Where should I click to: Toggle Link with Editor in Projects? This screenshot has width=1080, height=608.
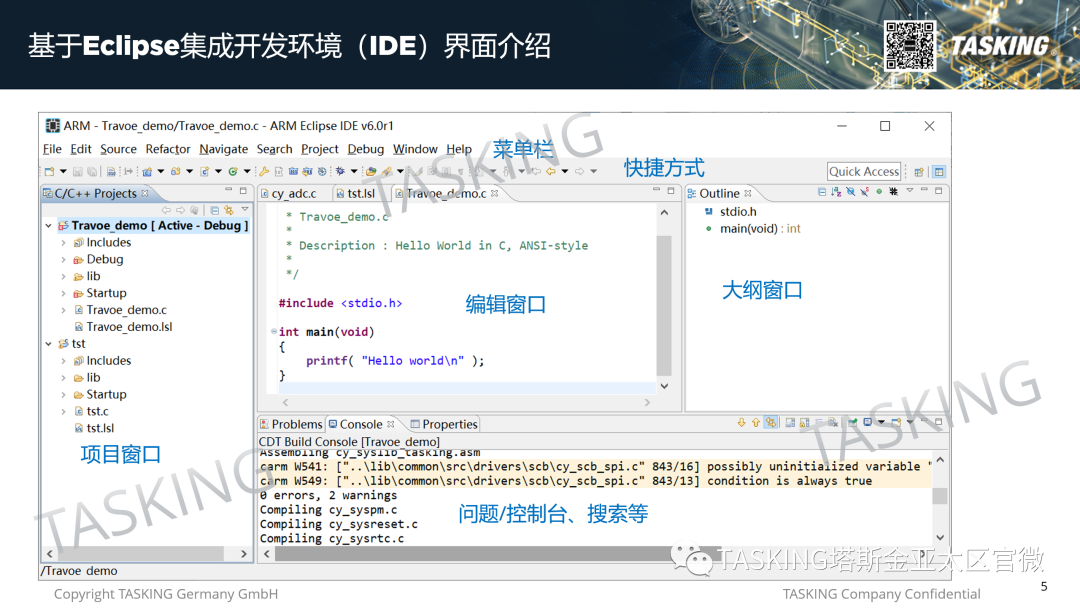229,210
